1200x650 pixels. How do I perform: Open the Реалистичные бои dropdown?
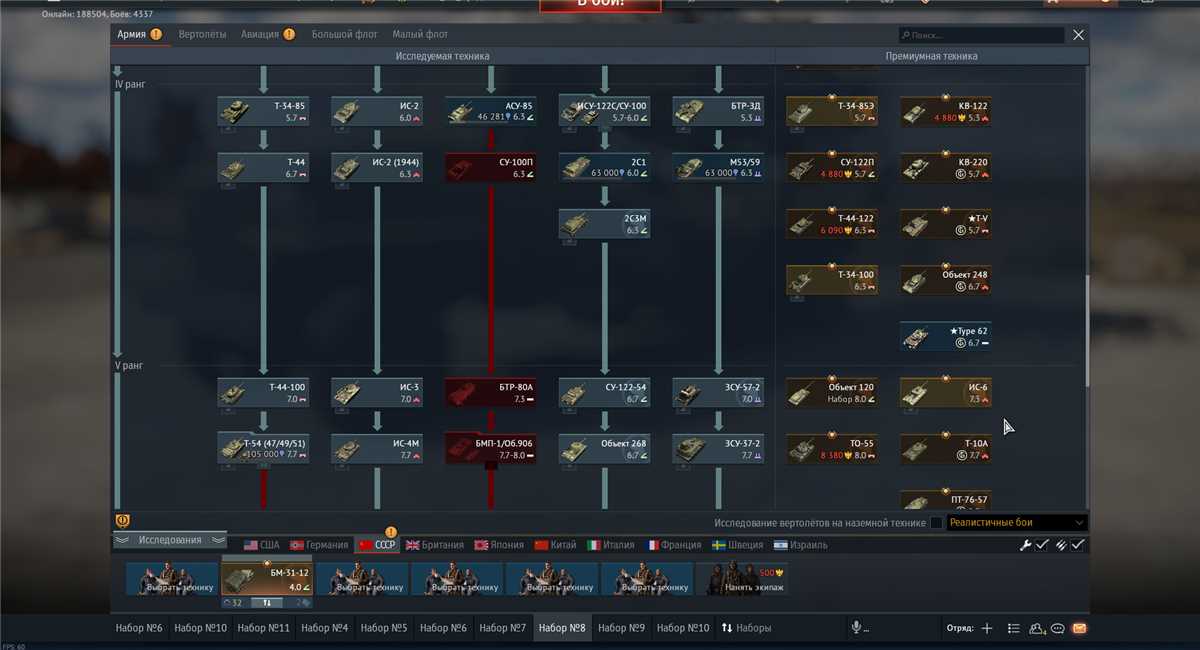pos(1016,522)
